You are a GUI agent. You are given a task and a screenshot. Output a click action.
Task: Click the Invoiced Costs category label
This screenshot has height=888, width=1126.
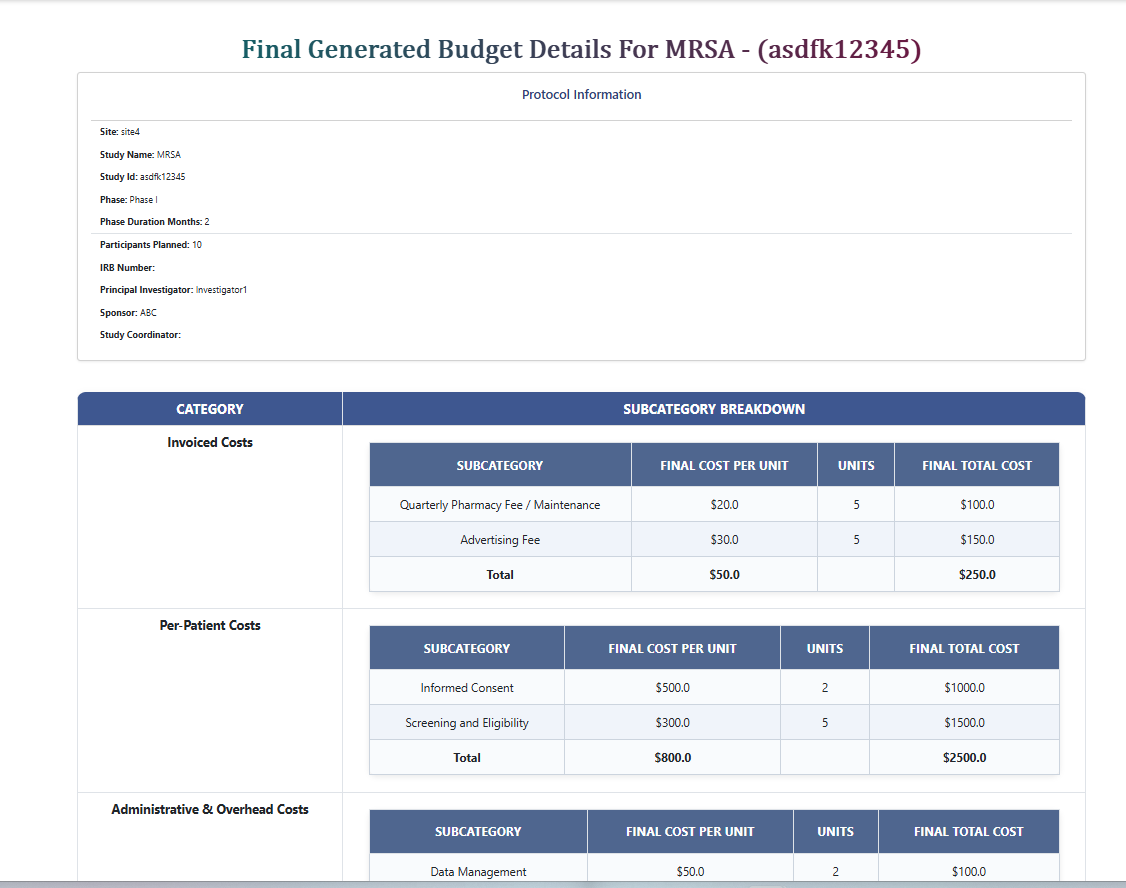(210, 442)
